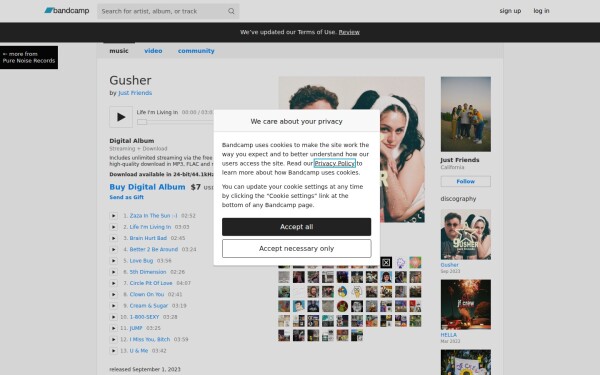The image size is (600, 375).
Task: Click the black X supporter avatar
Action: [386, 262]
